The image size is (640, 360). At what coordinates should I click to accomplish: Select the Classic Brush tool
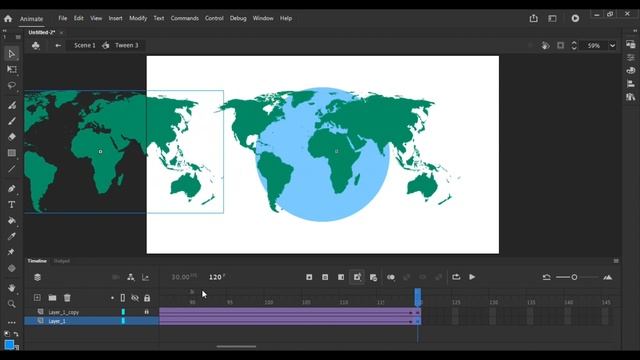(x=11, y=121)
